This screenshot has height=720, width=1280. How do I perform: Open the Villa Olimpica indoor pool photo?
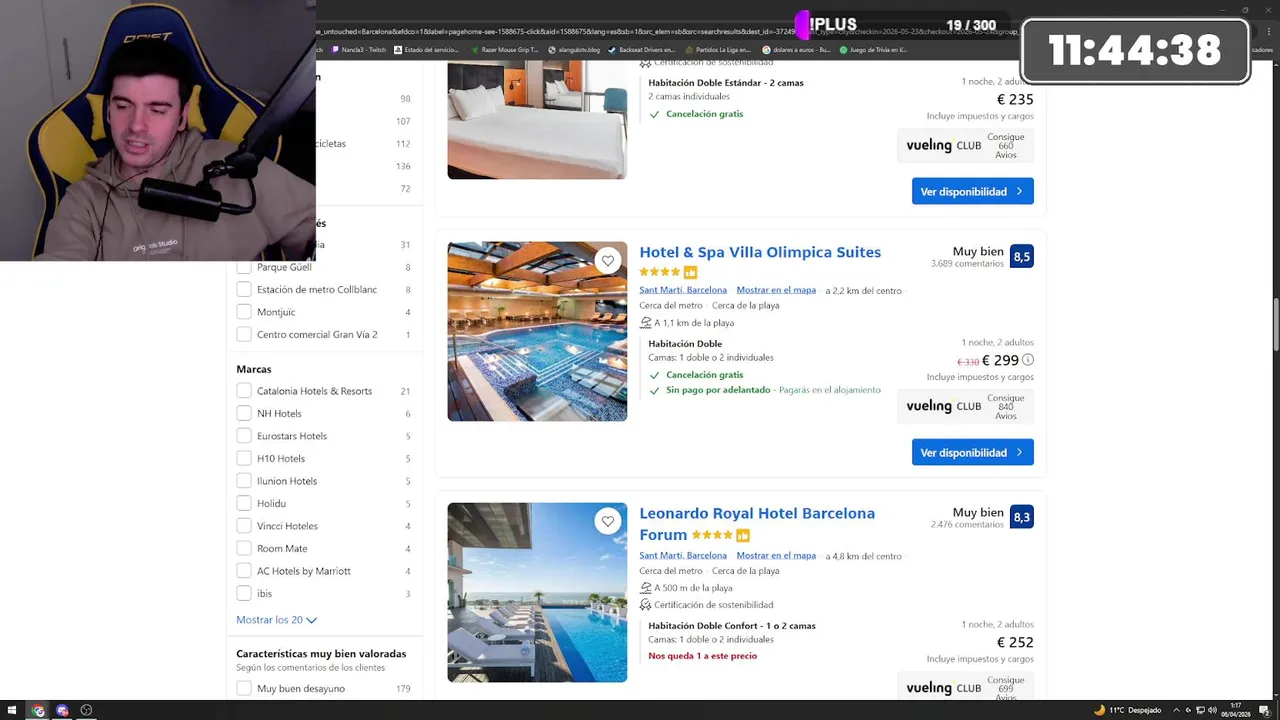pyautogui.click(x=537, y=331)
